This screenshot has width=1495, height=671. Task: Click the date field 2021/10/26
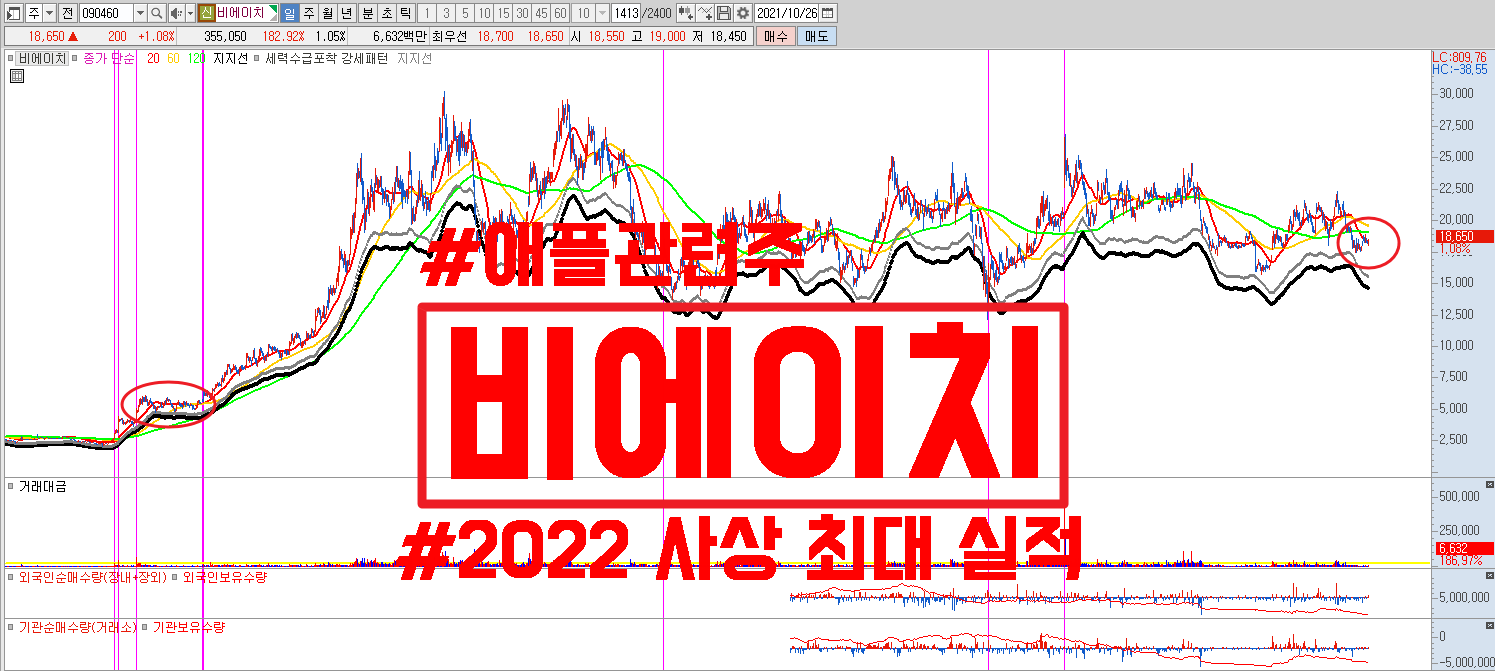pyautogui.click(x=788, y=13)
